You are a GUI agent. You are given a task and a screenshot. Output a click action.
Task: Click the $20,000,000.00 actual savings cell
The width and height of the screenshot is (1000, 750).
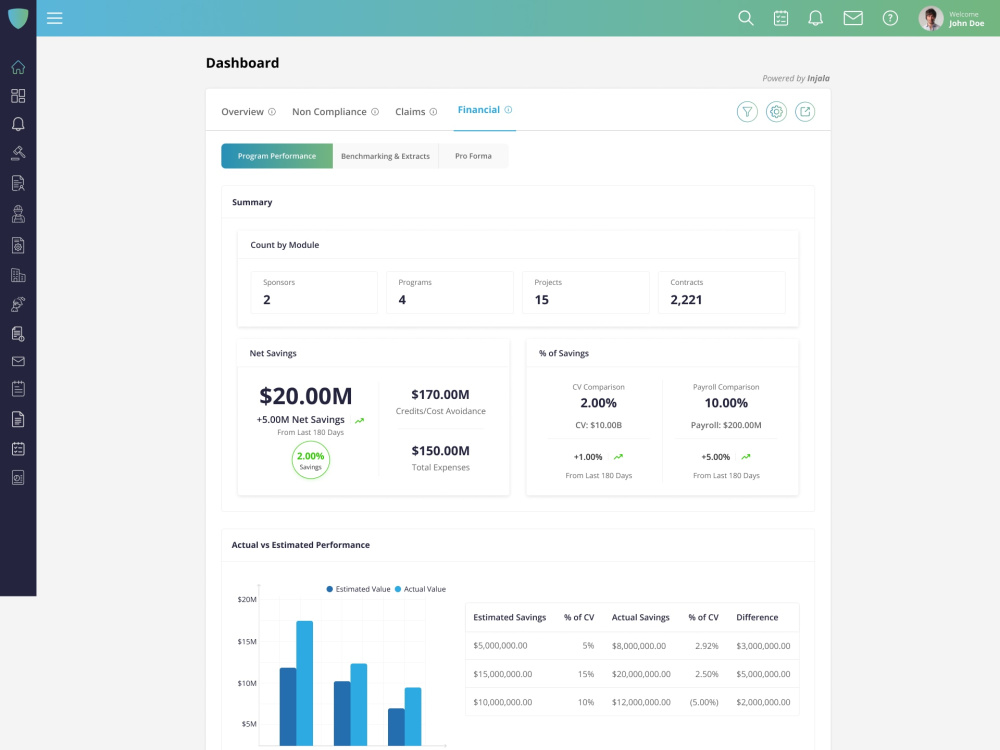(641, 674)
